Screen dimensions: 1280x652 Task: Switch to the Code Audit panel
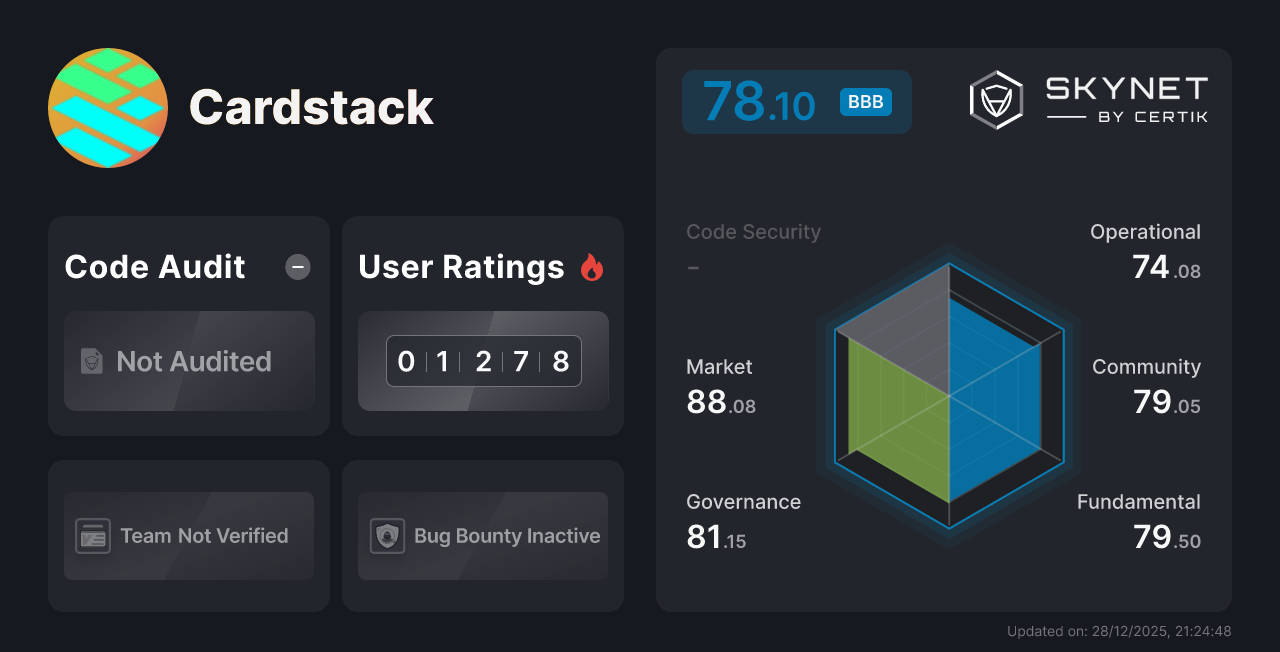pyautogui.click(x=154, y=266)
